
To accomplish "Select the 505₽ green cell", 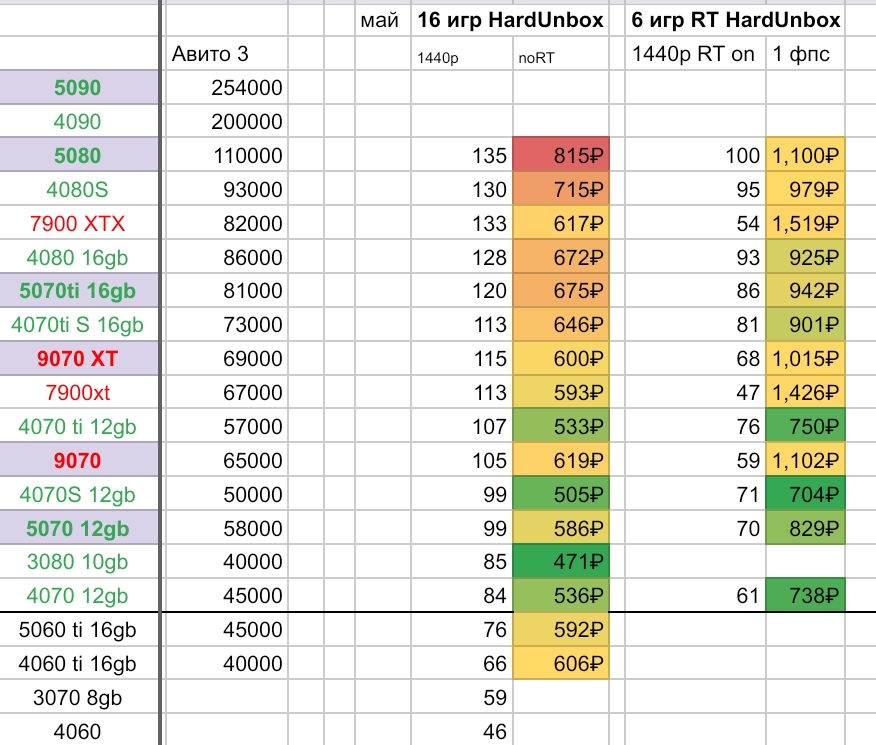I will click(561, 494).
